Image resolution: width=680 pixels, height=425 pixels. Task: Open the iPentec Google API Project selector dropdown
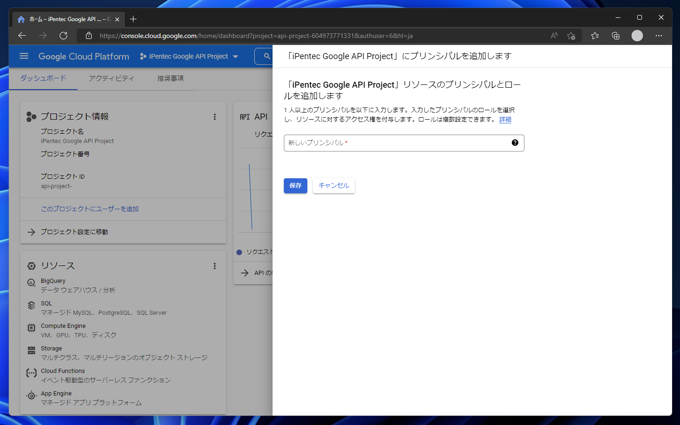[x=189, y=56]
